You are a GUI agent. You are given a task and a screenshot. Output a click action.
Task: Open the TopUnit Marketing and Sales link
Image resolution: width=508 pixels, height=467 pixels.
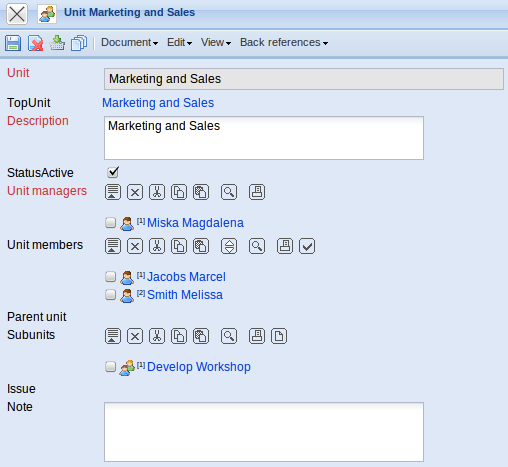coord(158,103)
